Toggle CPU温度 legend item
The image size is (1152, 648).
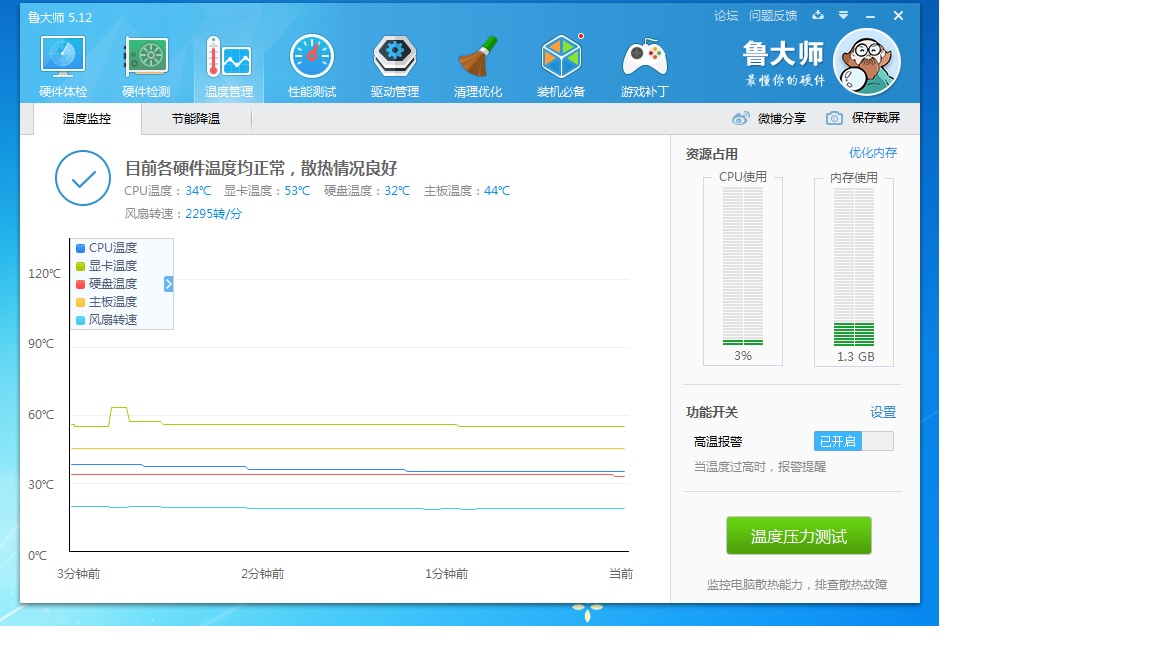107,248
